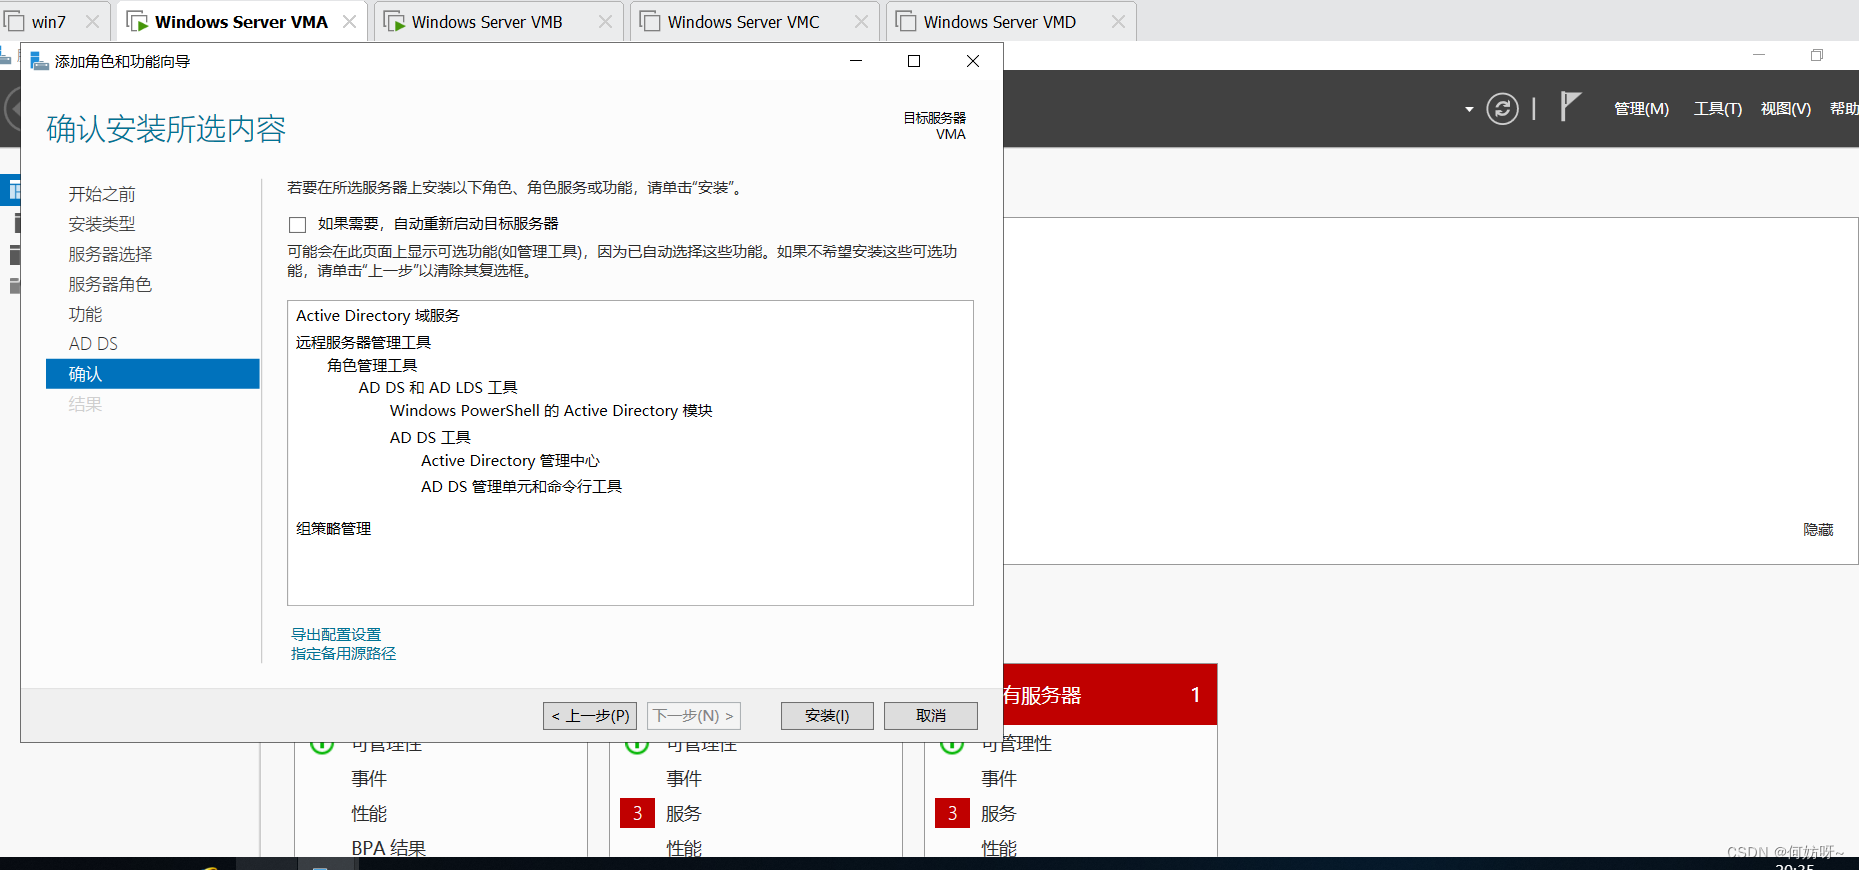The width and height of the screenshot is (1859, 870).
Task: Click the 隐藏 link in Server Manager
Action: pos(1818,529)
